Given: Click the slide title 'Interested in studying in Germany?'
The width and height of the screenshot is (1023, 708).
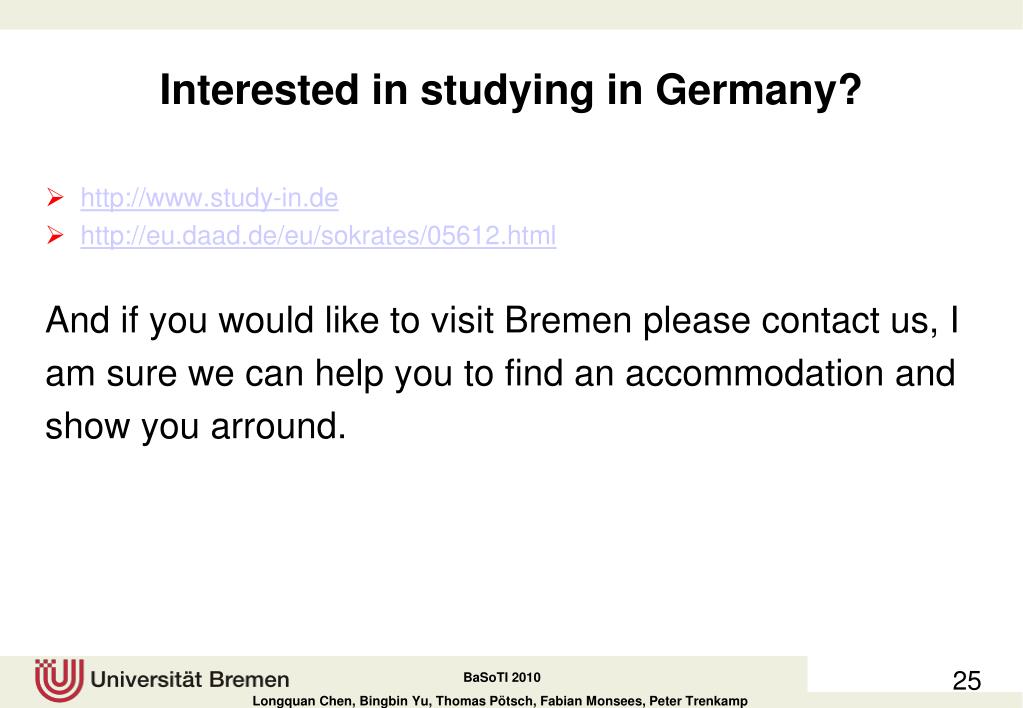Looking at the screenshot, I should 511,90.
